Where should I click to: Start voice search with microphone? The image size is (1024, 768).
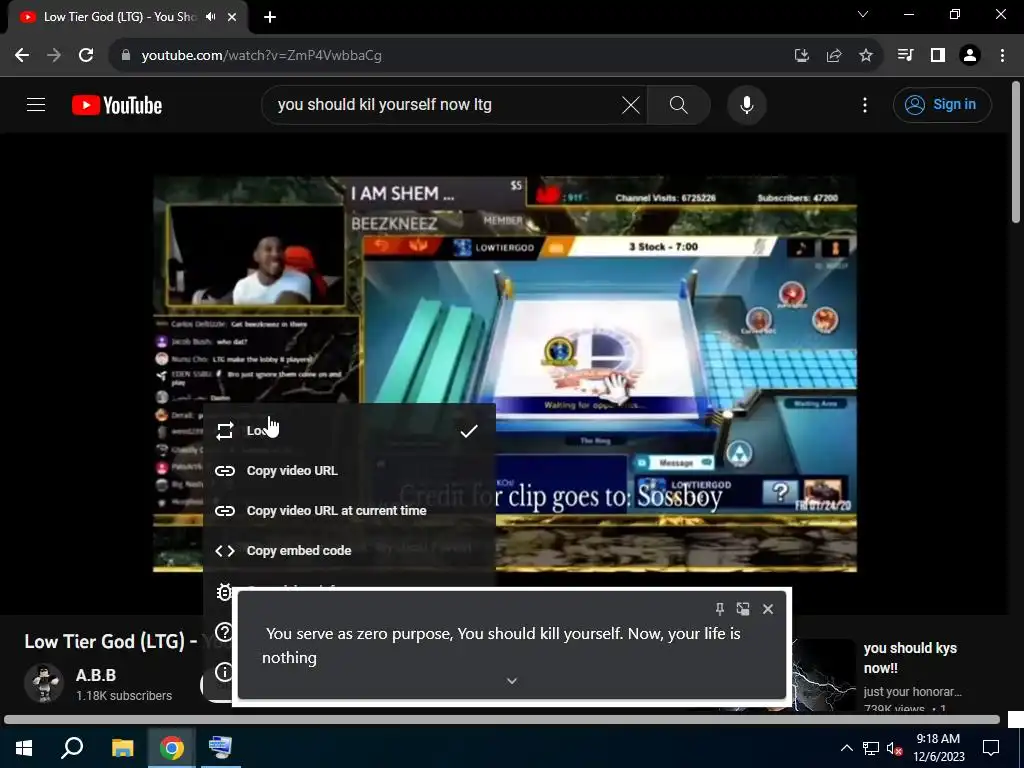(x=746, y=104)
